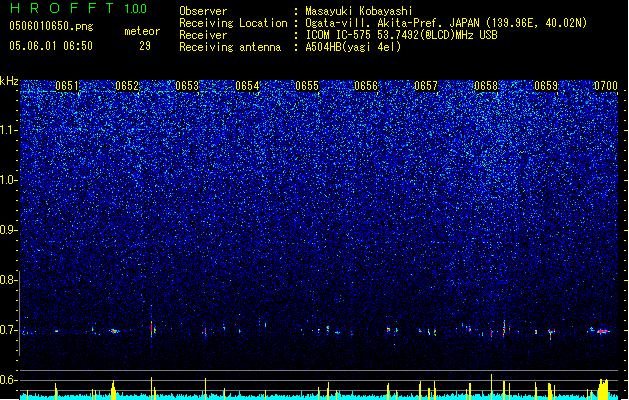Select the A504HB(yagi 4el) antenna text

pyautogui.click(x=353, y=47)
